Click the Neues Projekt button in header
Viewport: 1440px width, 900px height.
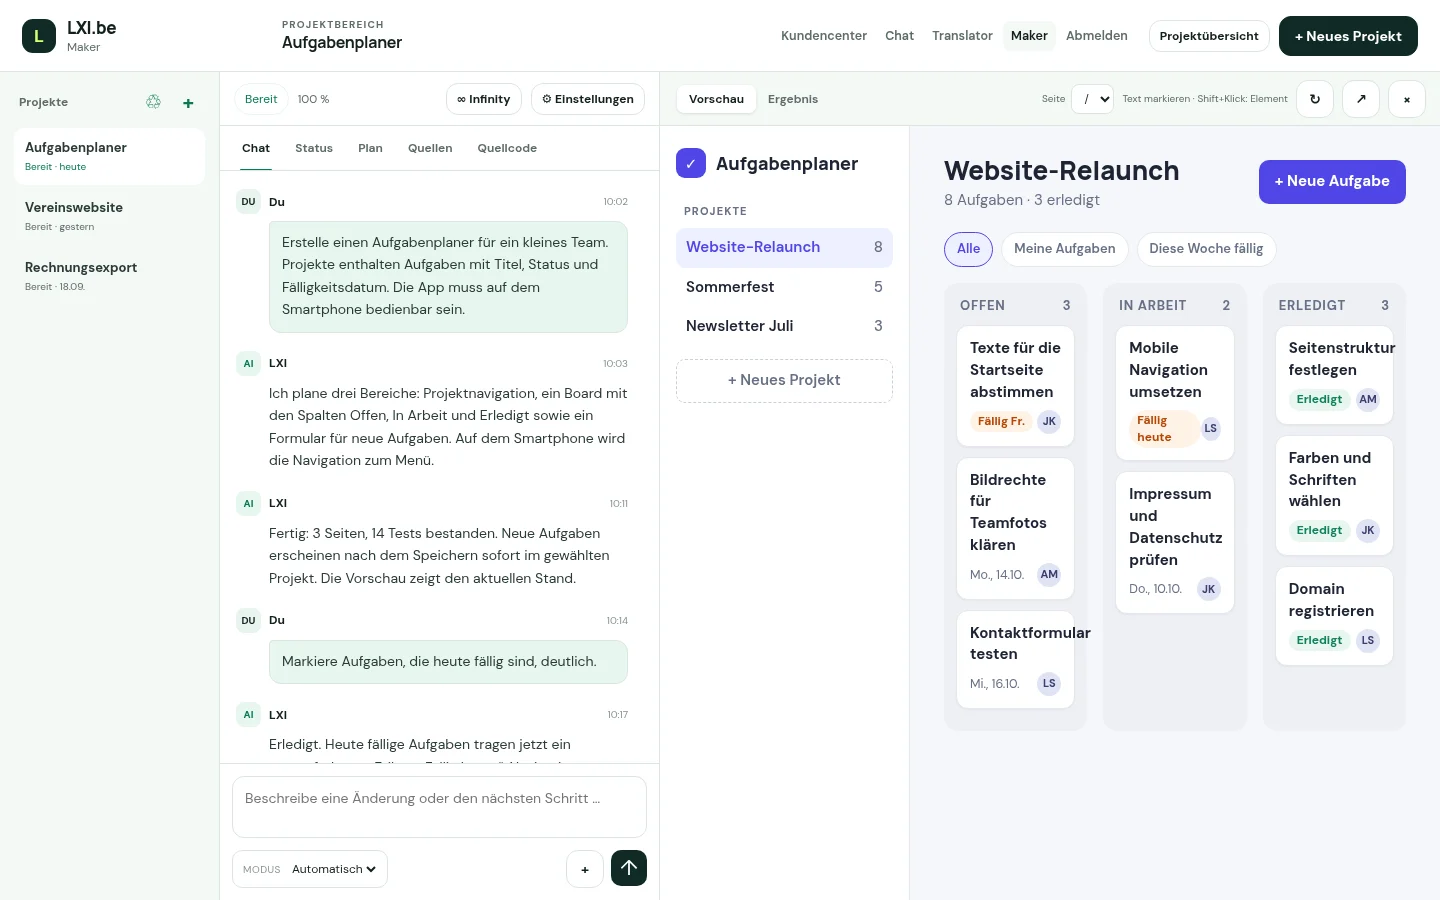[1348, 36]
